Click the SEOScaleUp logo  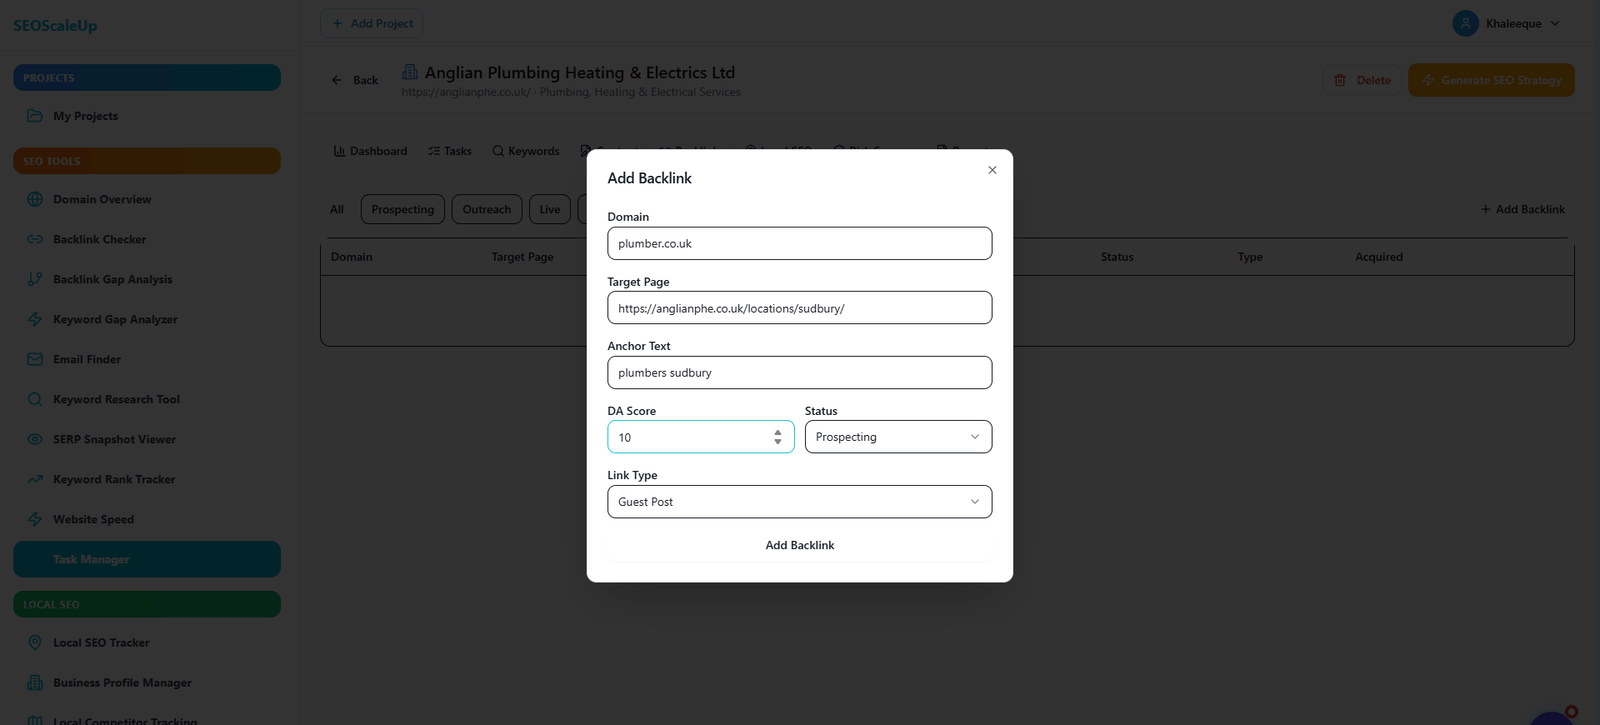click(x=55, y=25)
